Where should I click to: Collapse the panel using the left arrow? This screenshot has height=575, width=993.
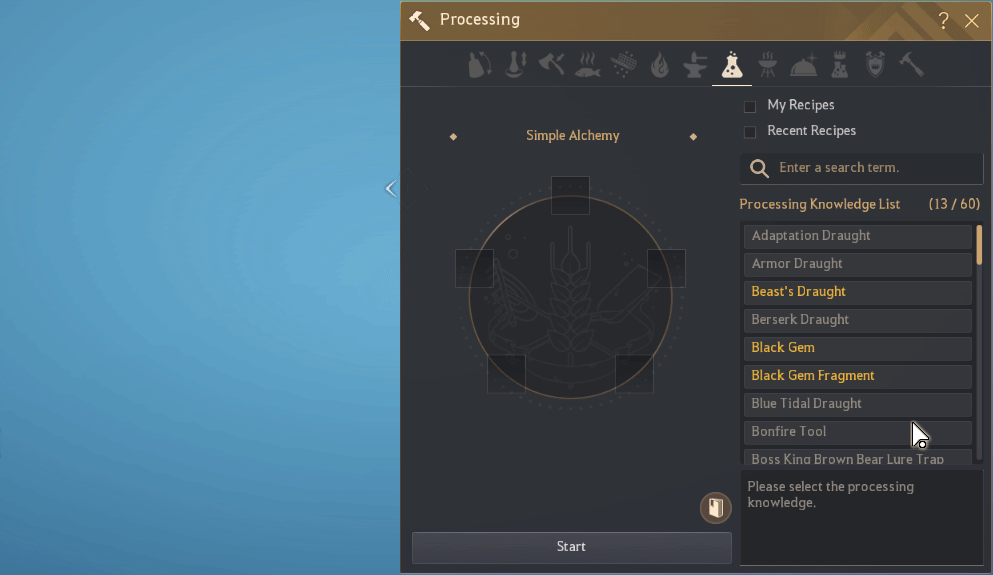[x=390, y=188]
